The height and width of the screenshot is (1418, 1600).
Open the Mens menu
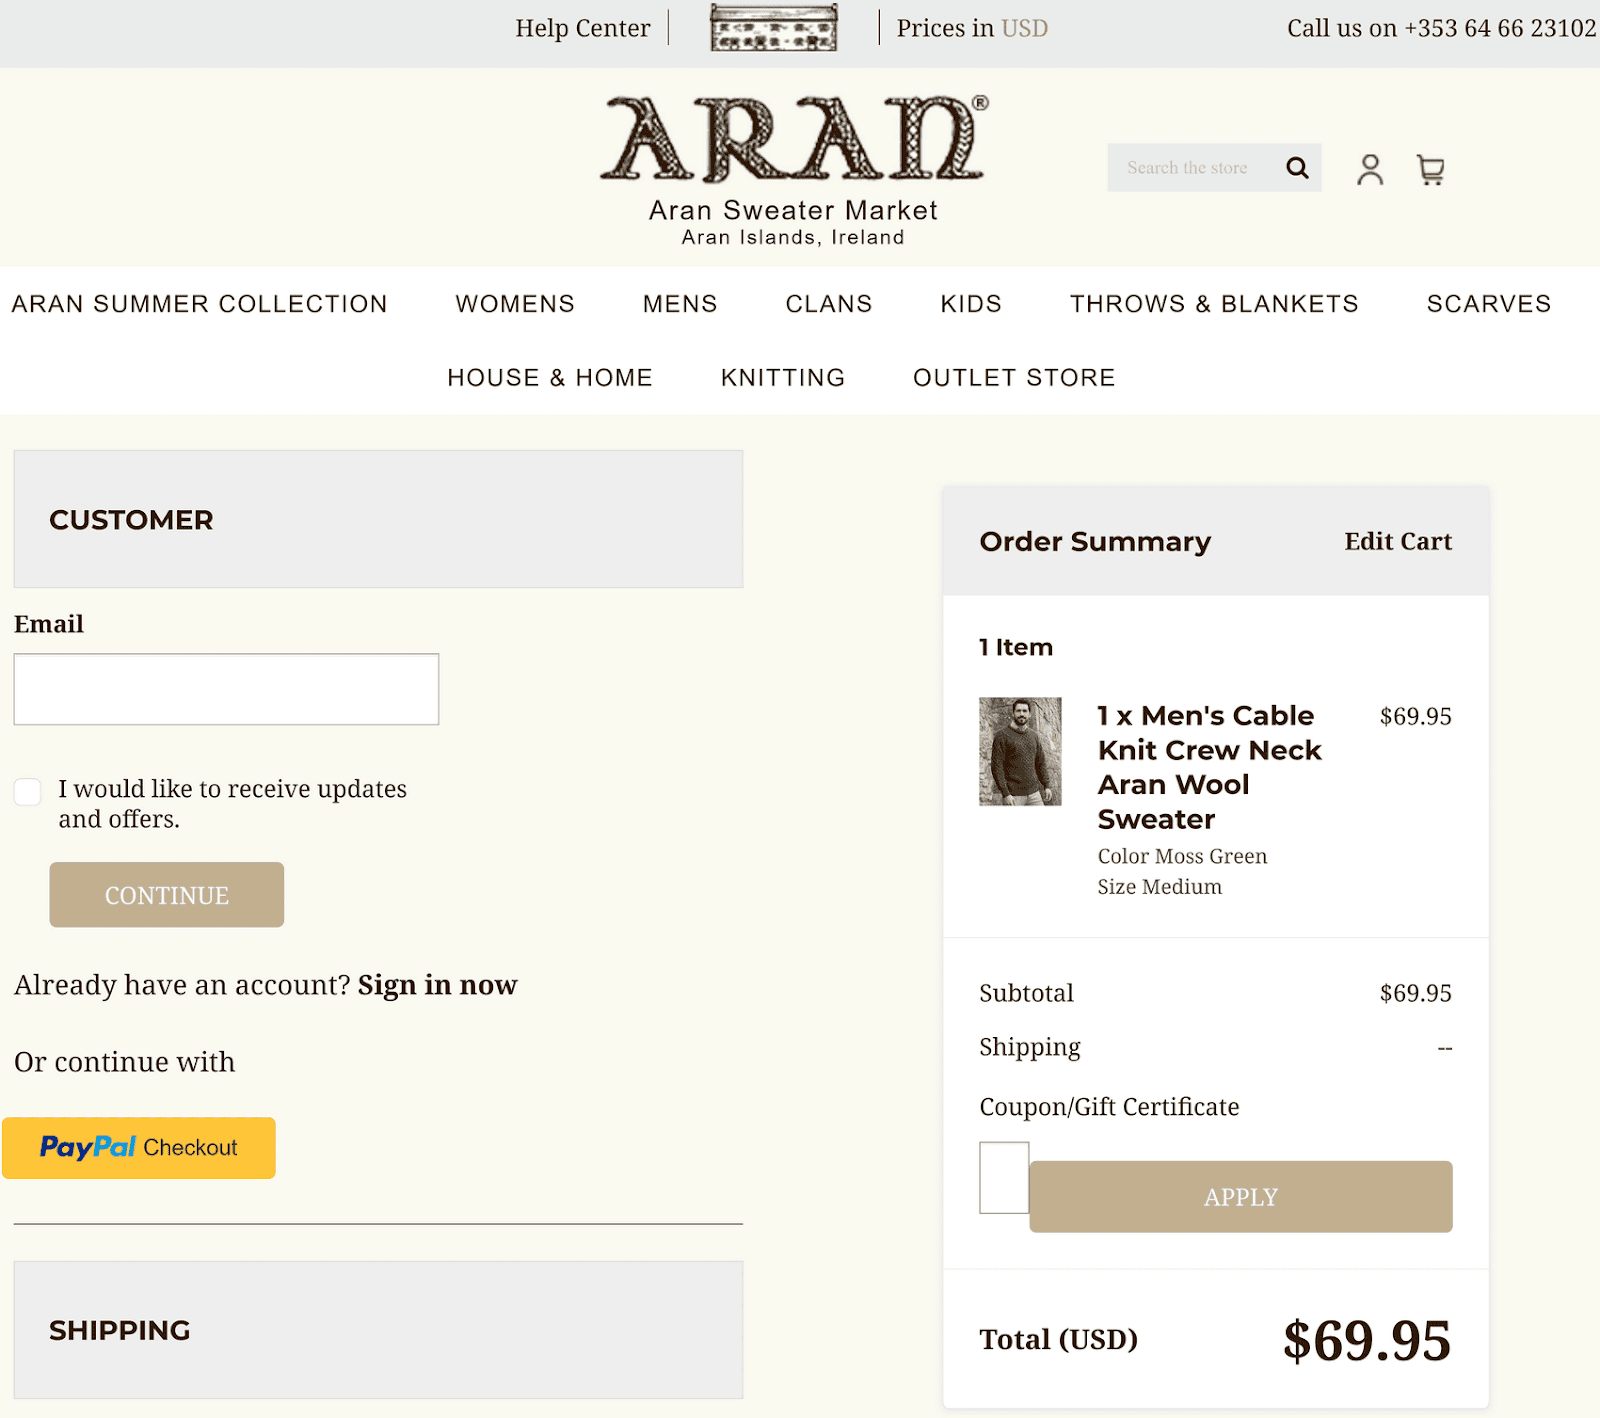pyautogui.click(x=680, y=304)
